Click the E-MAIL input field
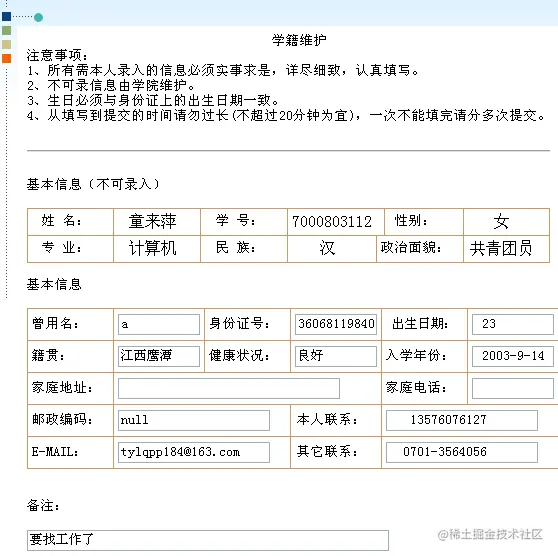 tap(194, 452)
